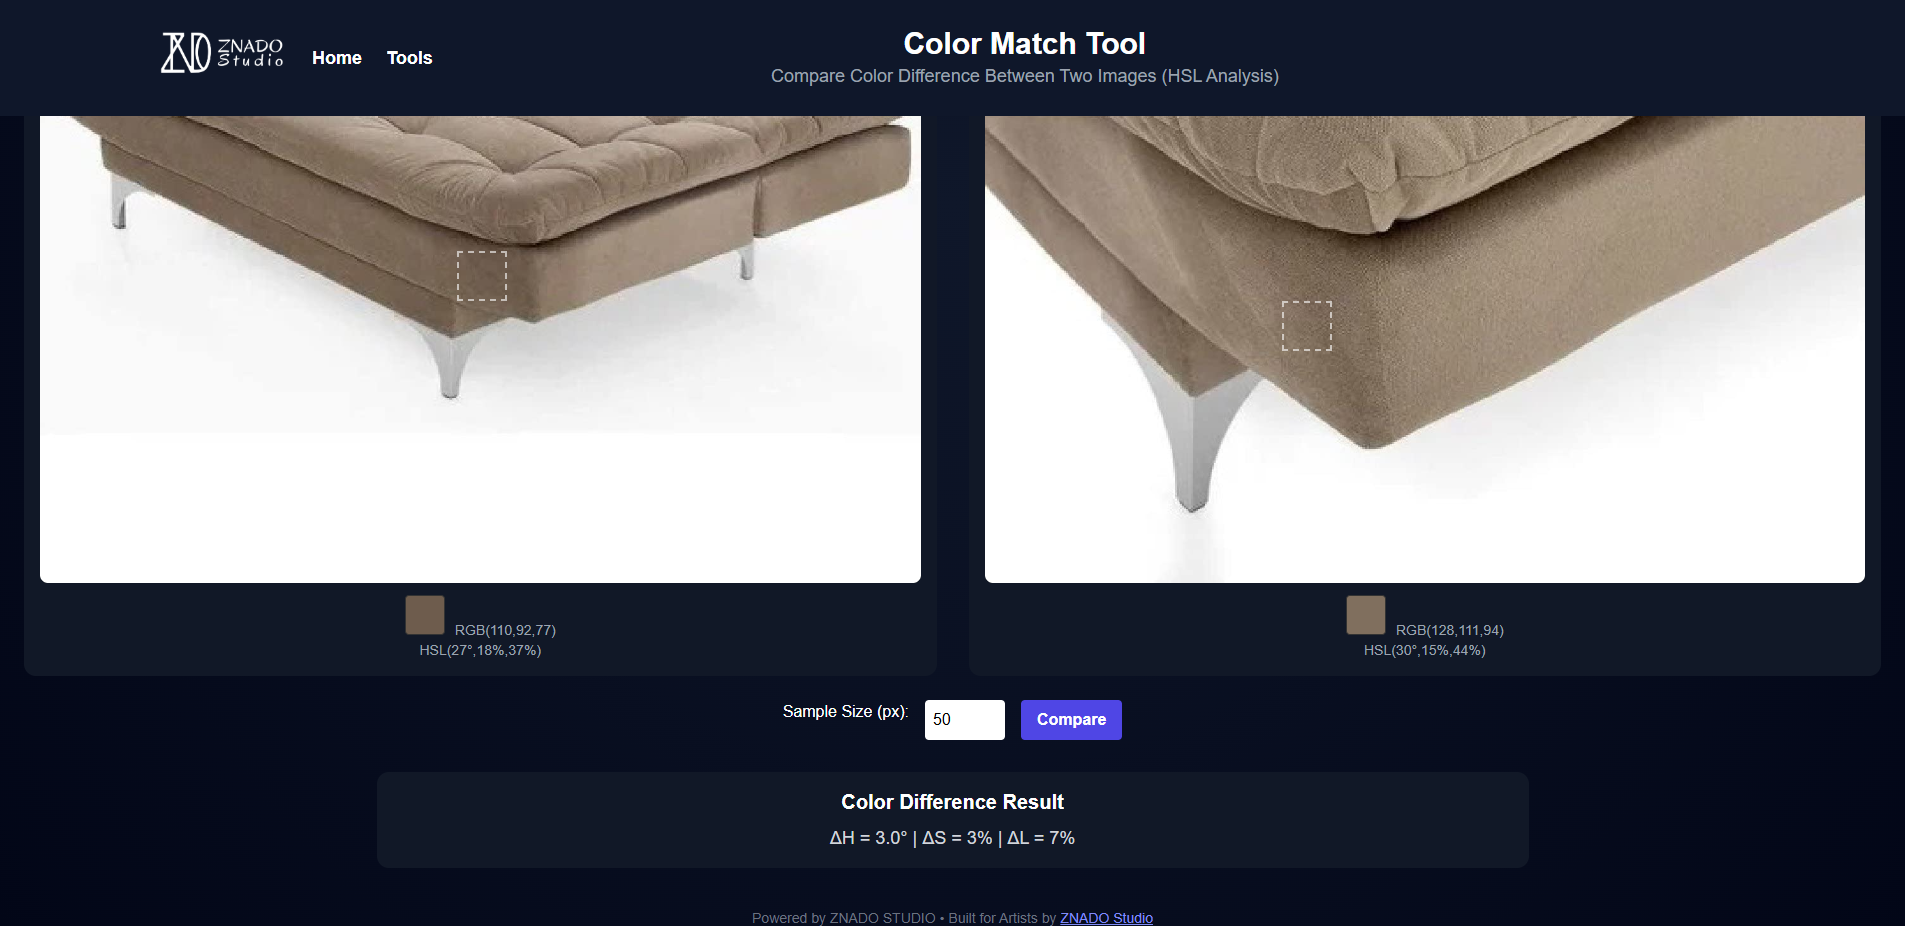Click the right image's brown color swatch
The image size is (1905, 926).
coord(1366,615)
